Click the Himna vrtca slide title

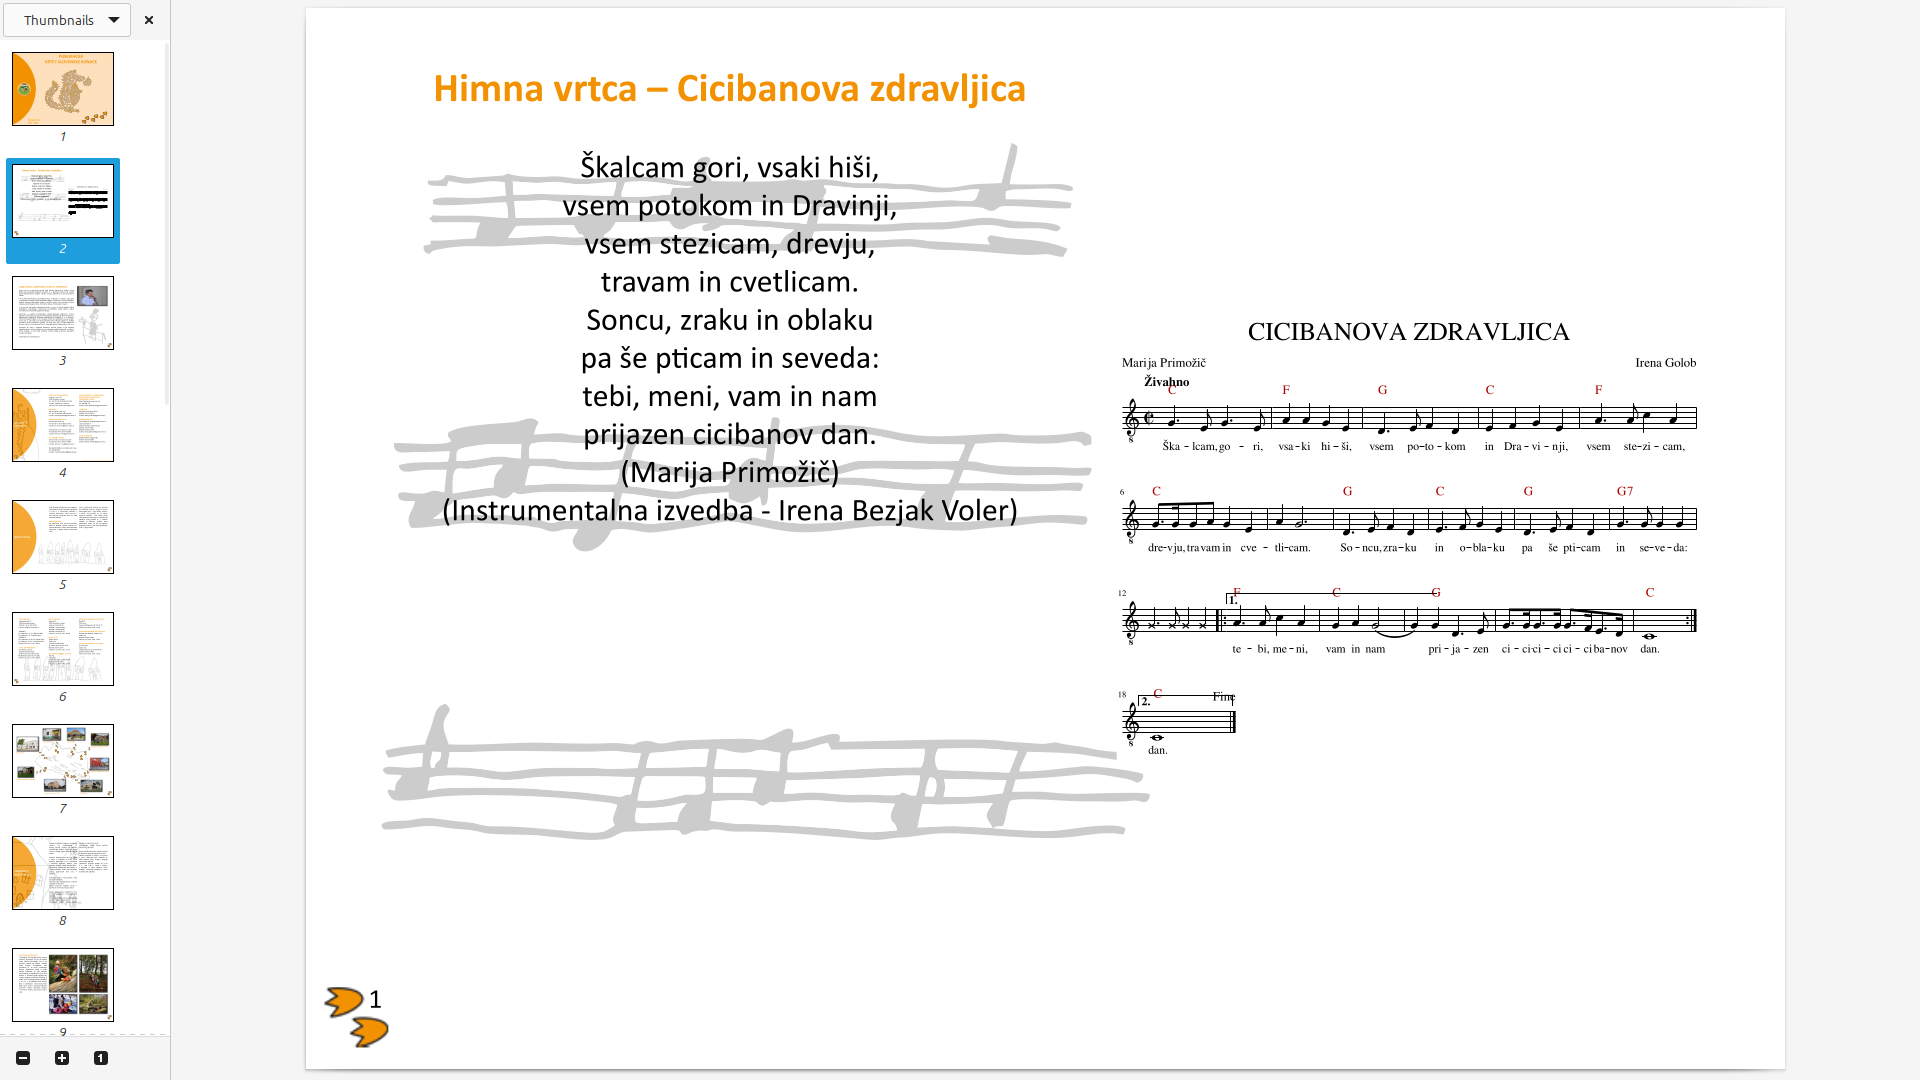point(729,88)
